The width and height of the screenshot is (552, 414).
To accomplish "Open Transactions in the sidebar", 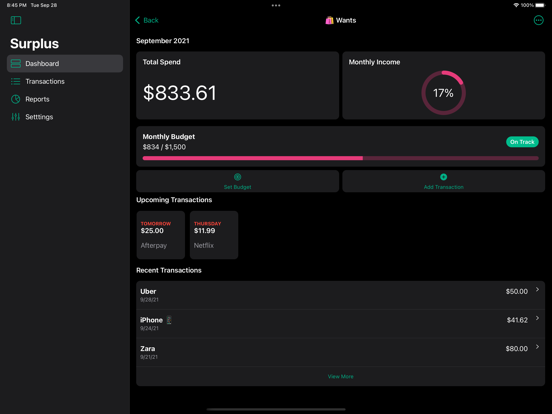I will tap(65, 81).
